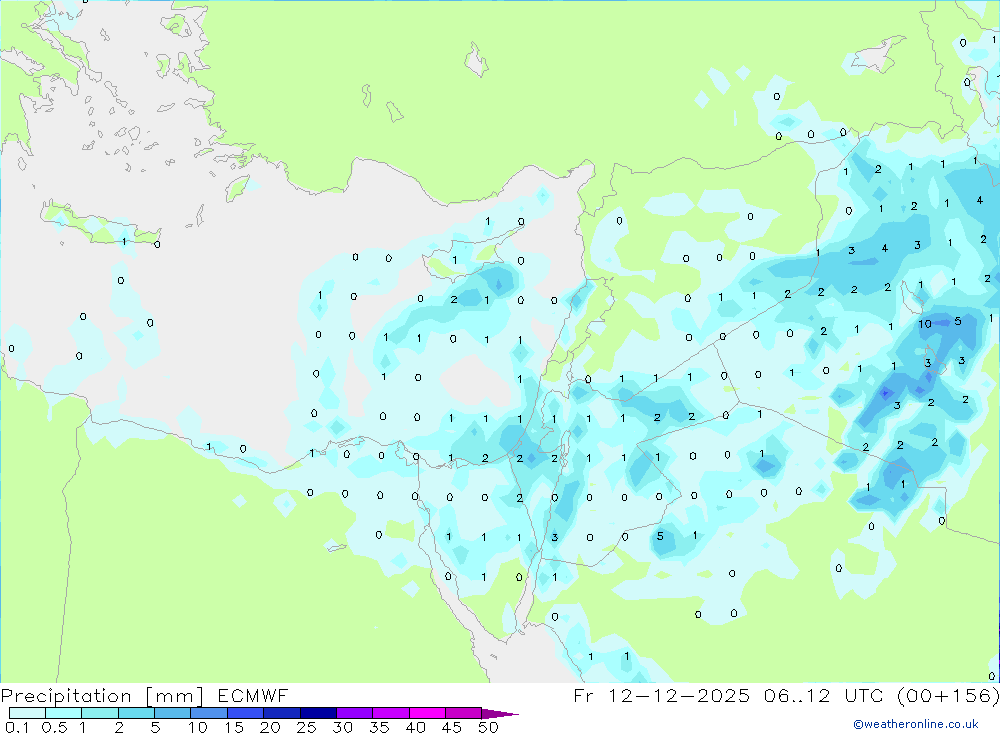Viewport: 1000px width, 733px height.
Task: Select the legend label 25
Action: point(306,727)
